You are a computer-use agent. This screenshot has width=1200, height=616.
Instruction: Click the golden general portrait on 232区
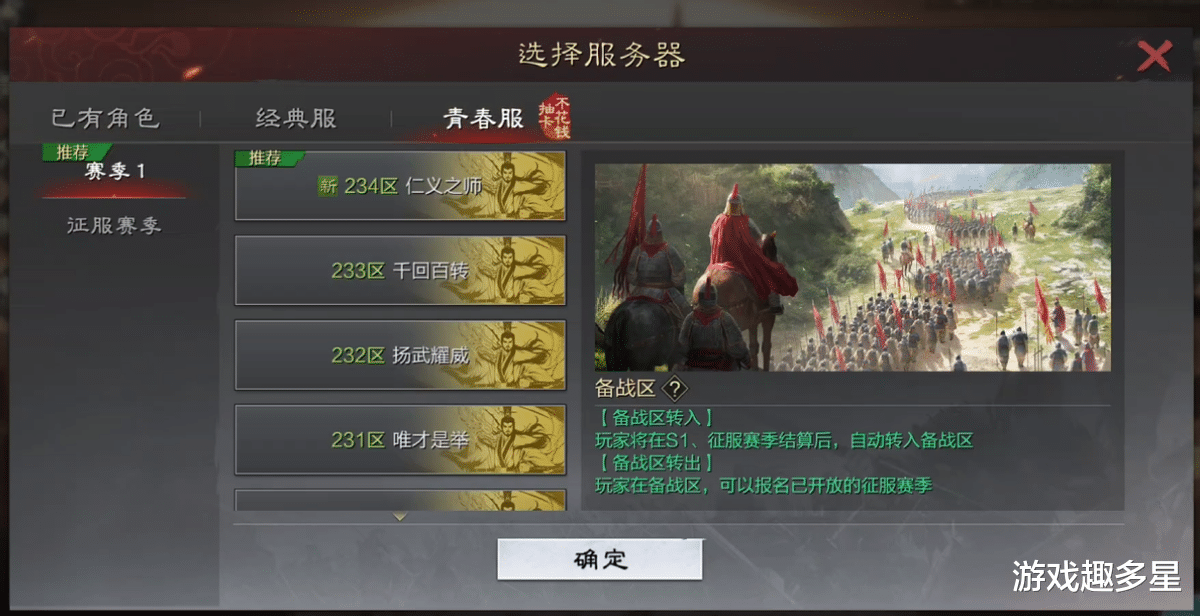(x=515, y=355)
